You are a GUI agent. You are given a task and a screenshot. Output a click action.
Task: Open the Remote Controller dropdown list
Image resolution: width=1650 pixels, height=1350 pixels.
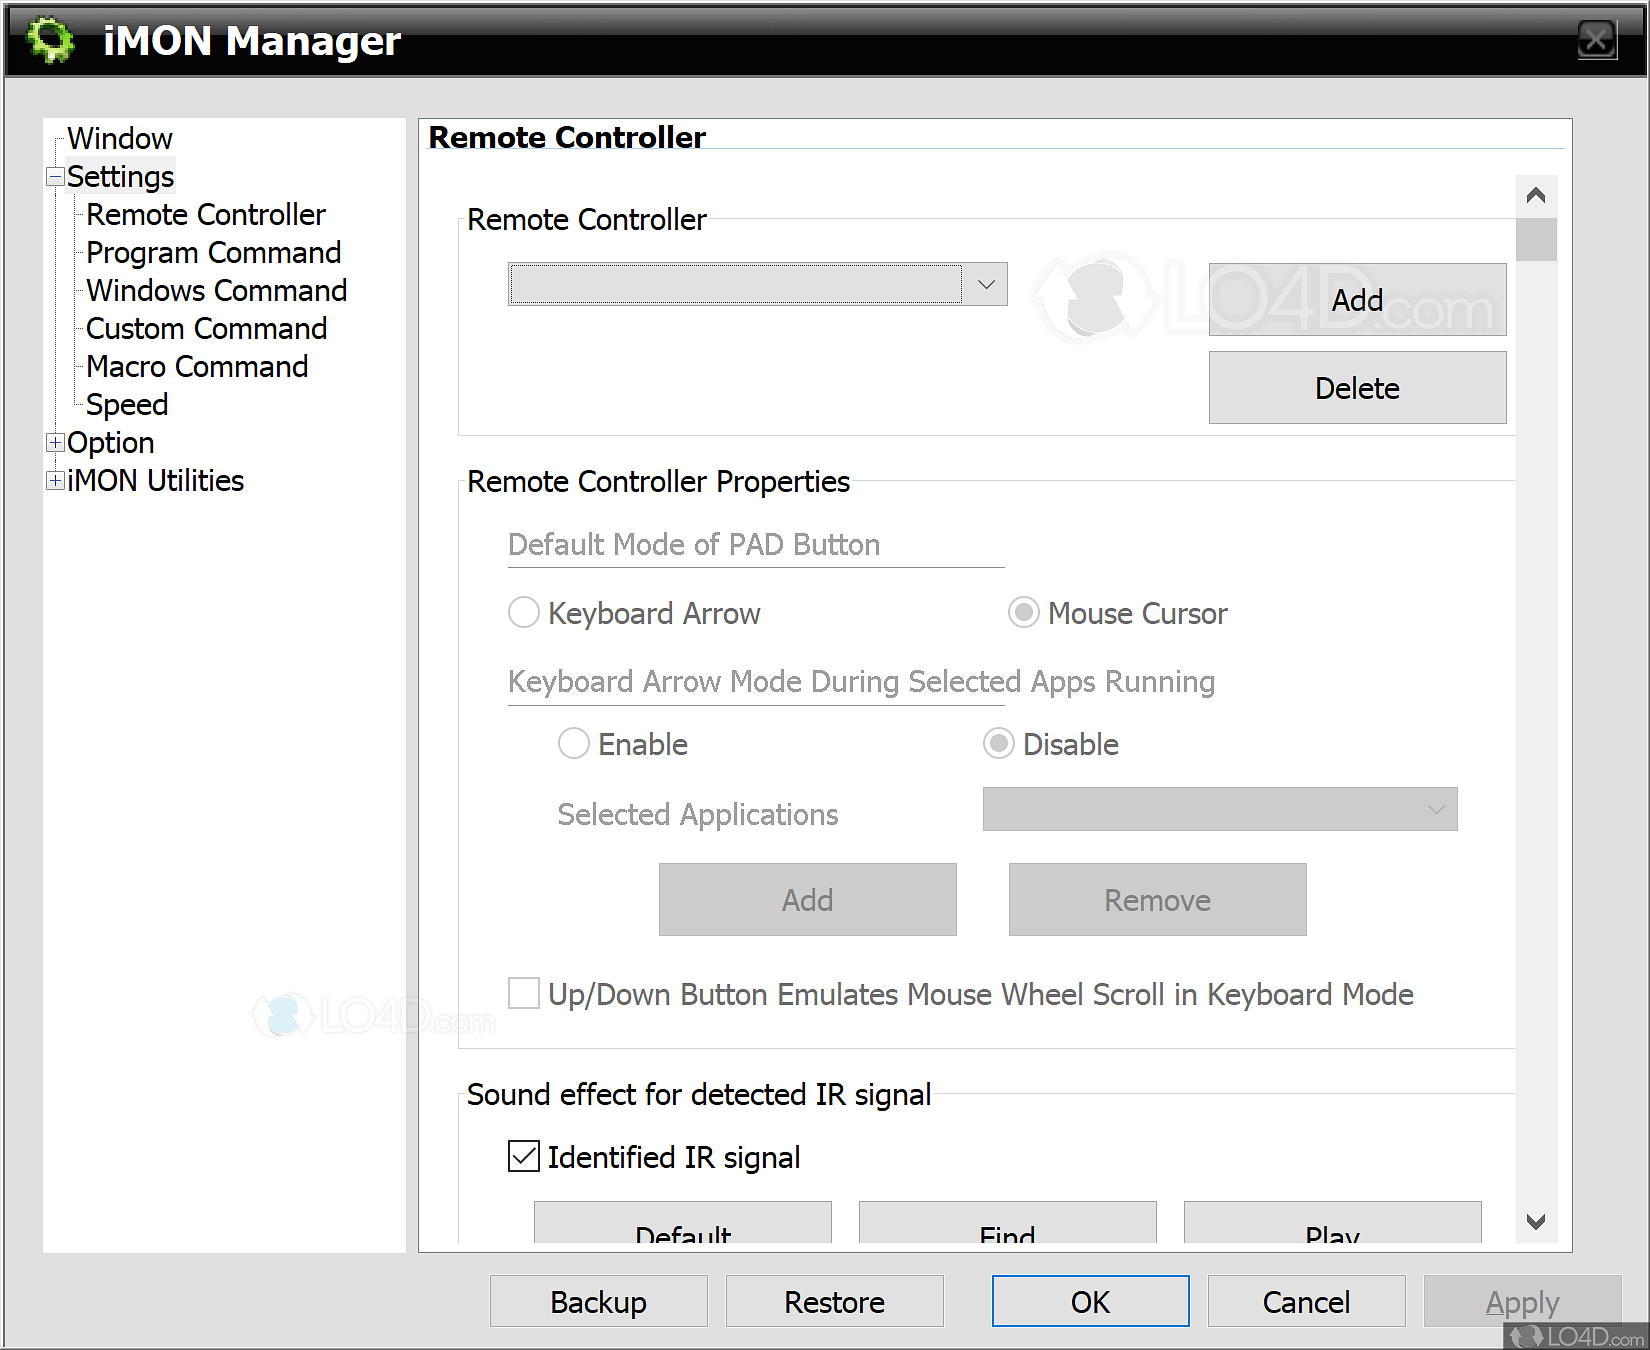(x=985, y=285)
